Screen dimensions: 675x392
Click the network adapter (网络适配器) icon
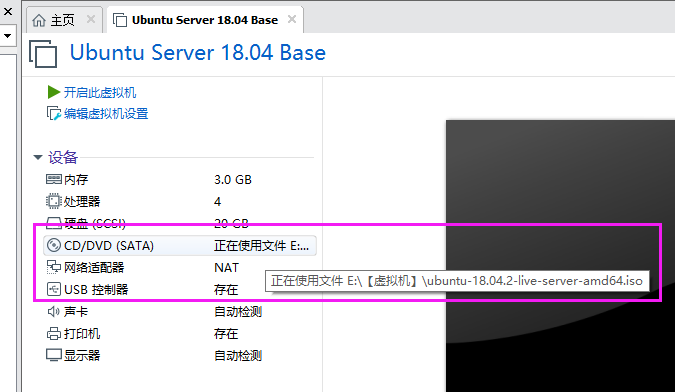[54, 267]
